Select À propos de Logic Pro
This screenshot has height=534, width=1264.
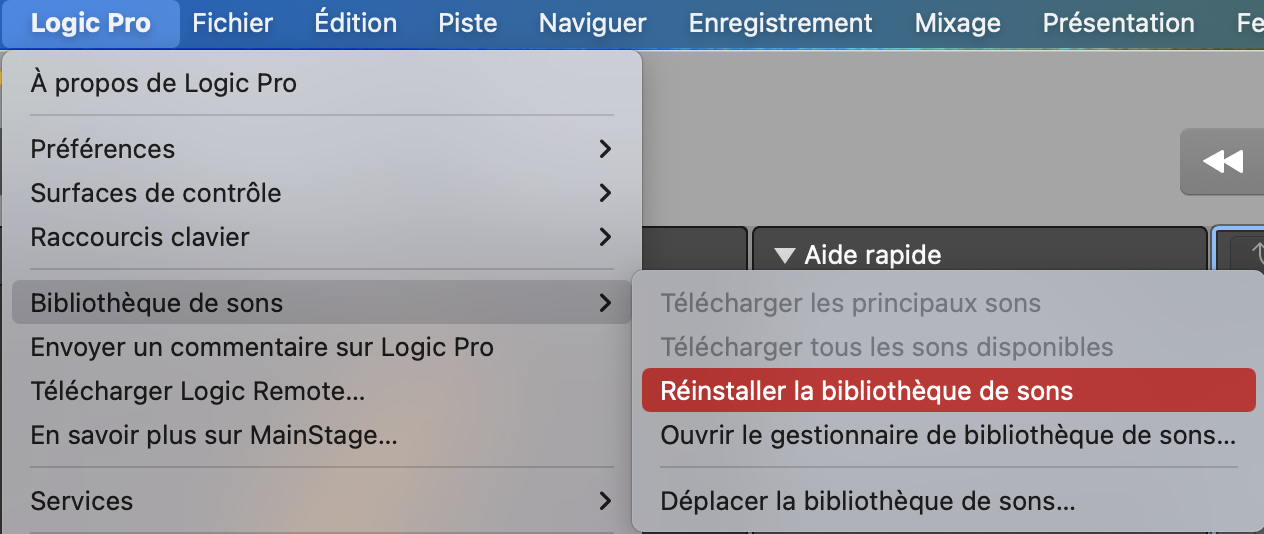click(164, 83)
